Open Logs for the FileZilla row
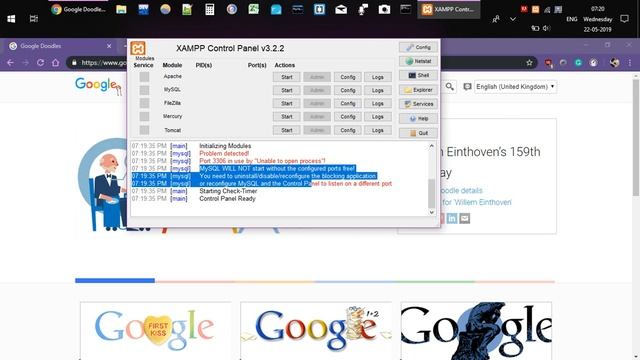 pos(378,104)
